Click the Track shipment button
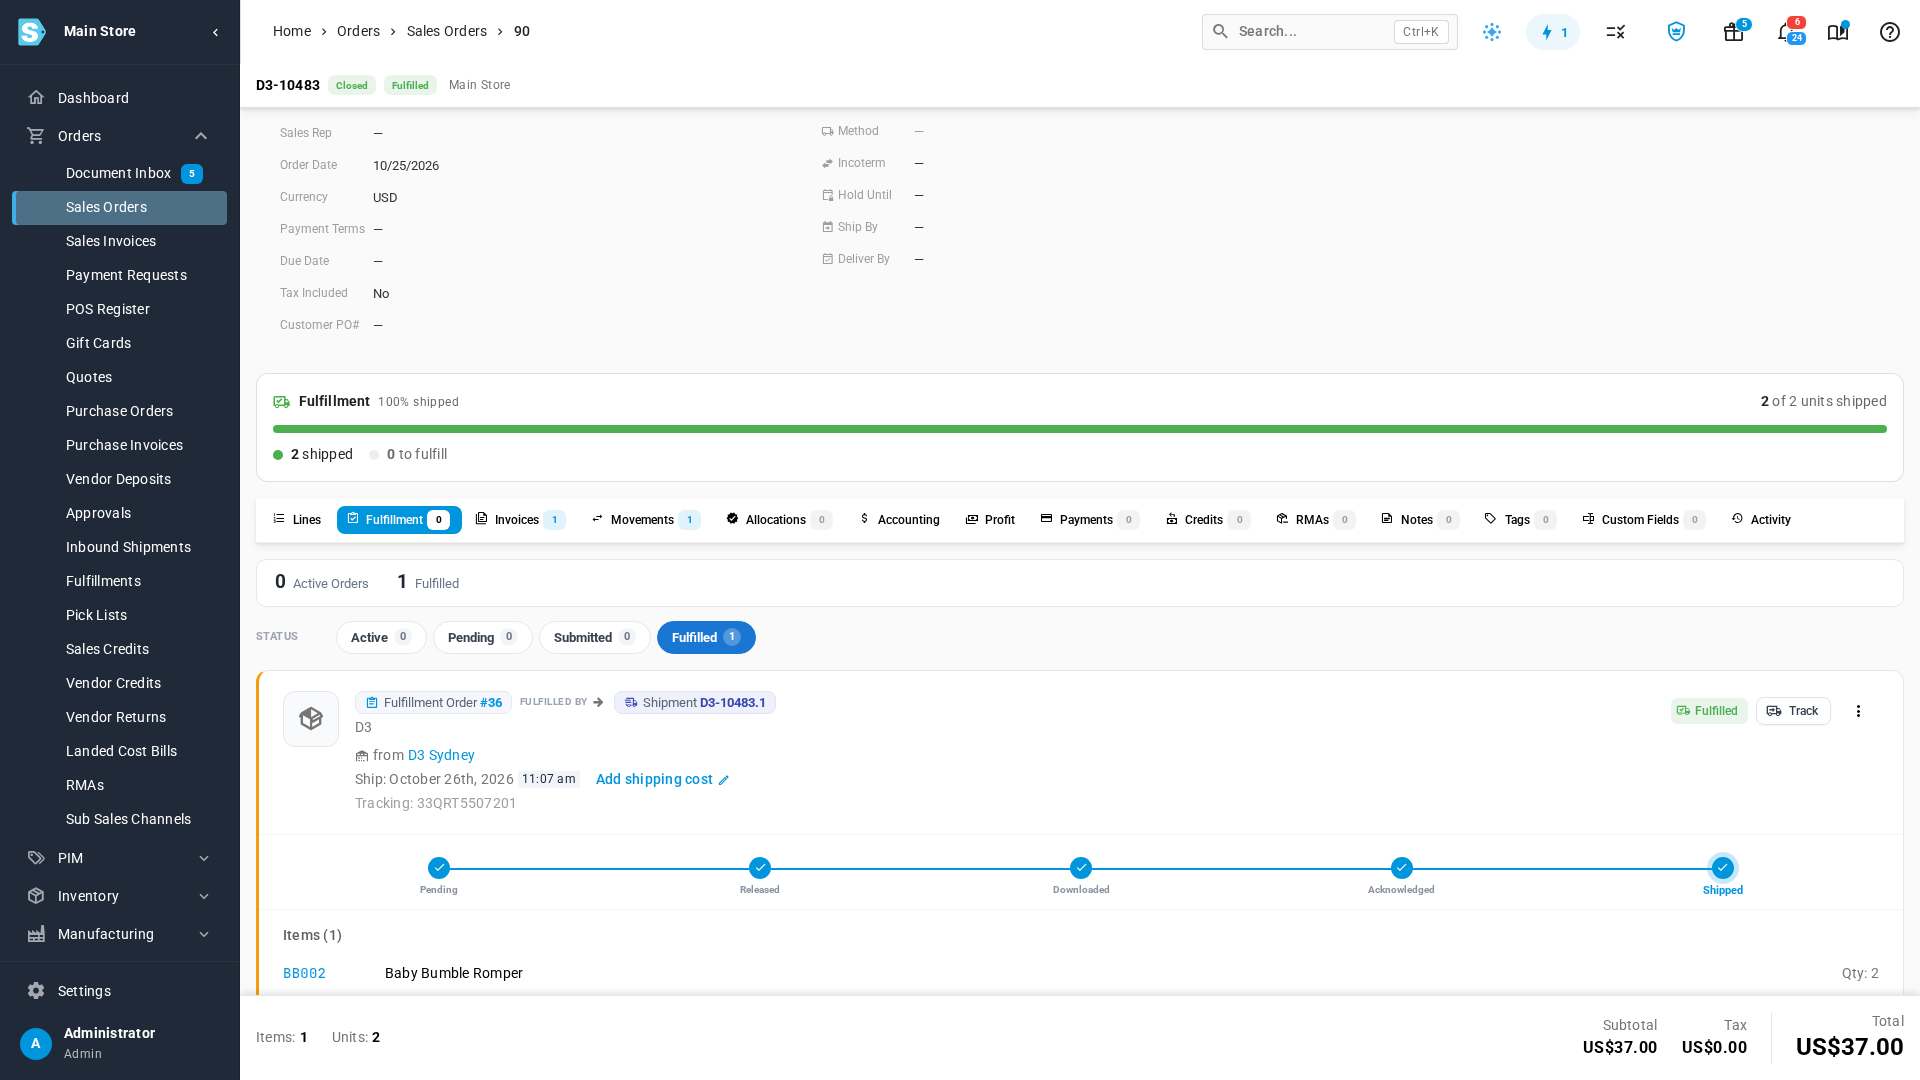This screenshot has width=1920, height=1080. (1793, 711)
